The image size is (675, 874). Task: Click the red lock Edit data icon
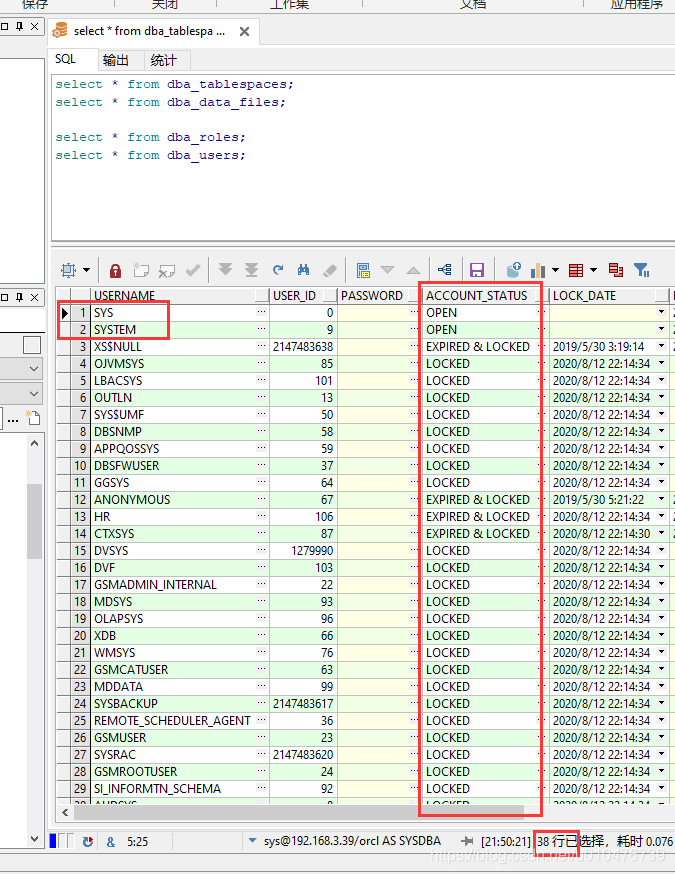[x=115, y=270]
